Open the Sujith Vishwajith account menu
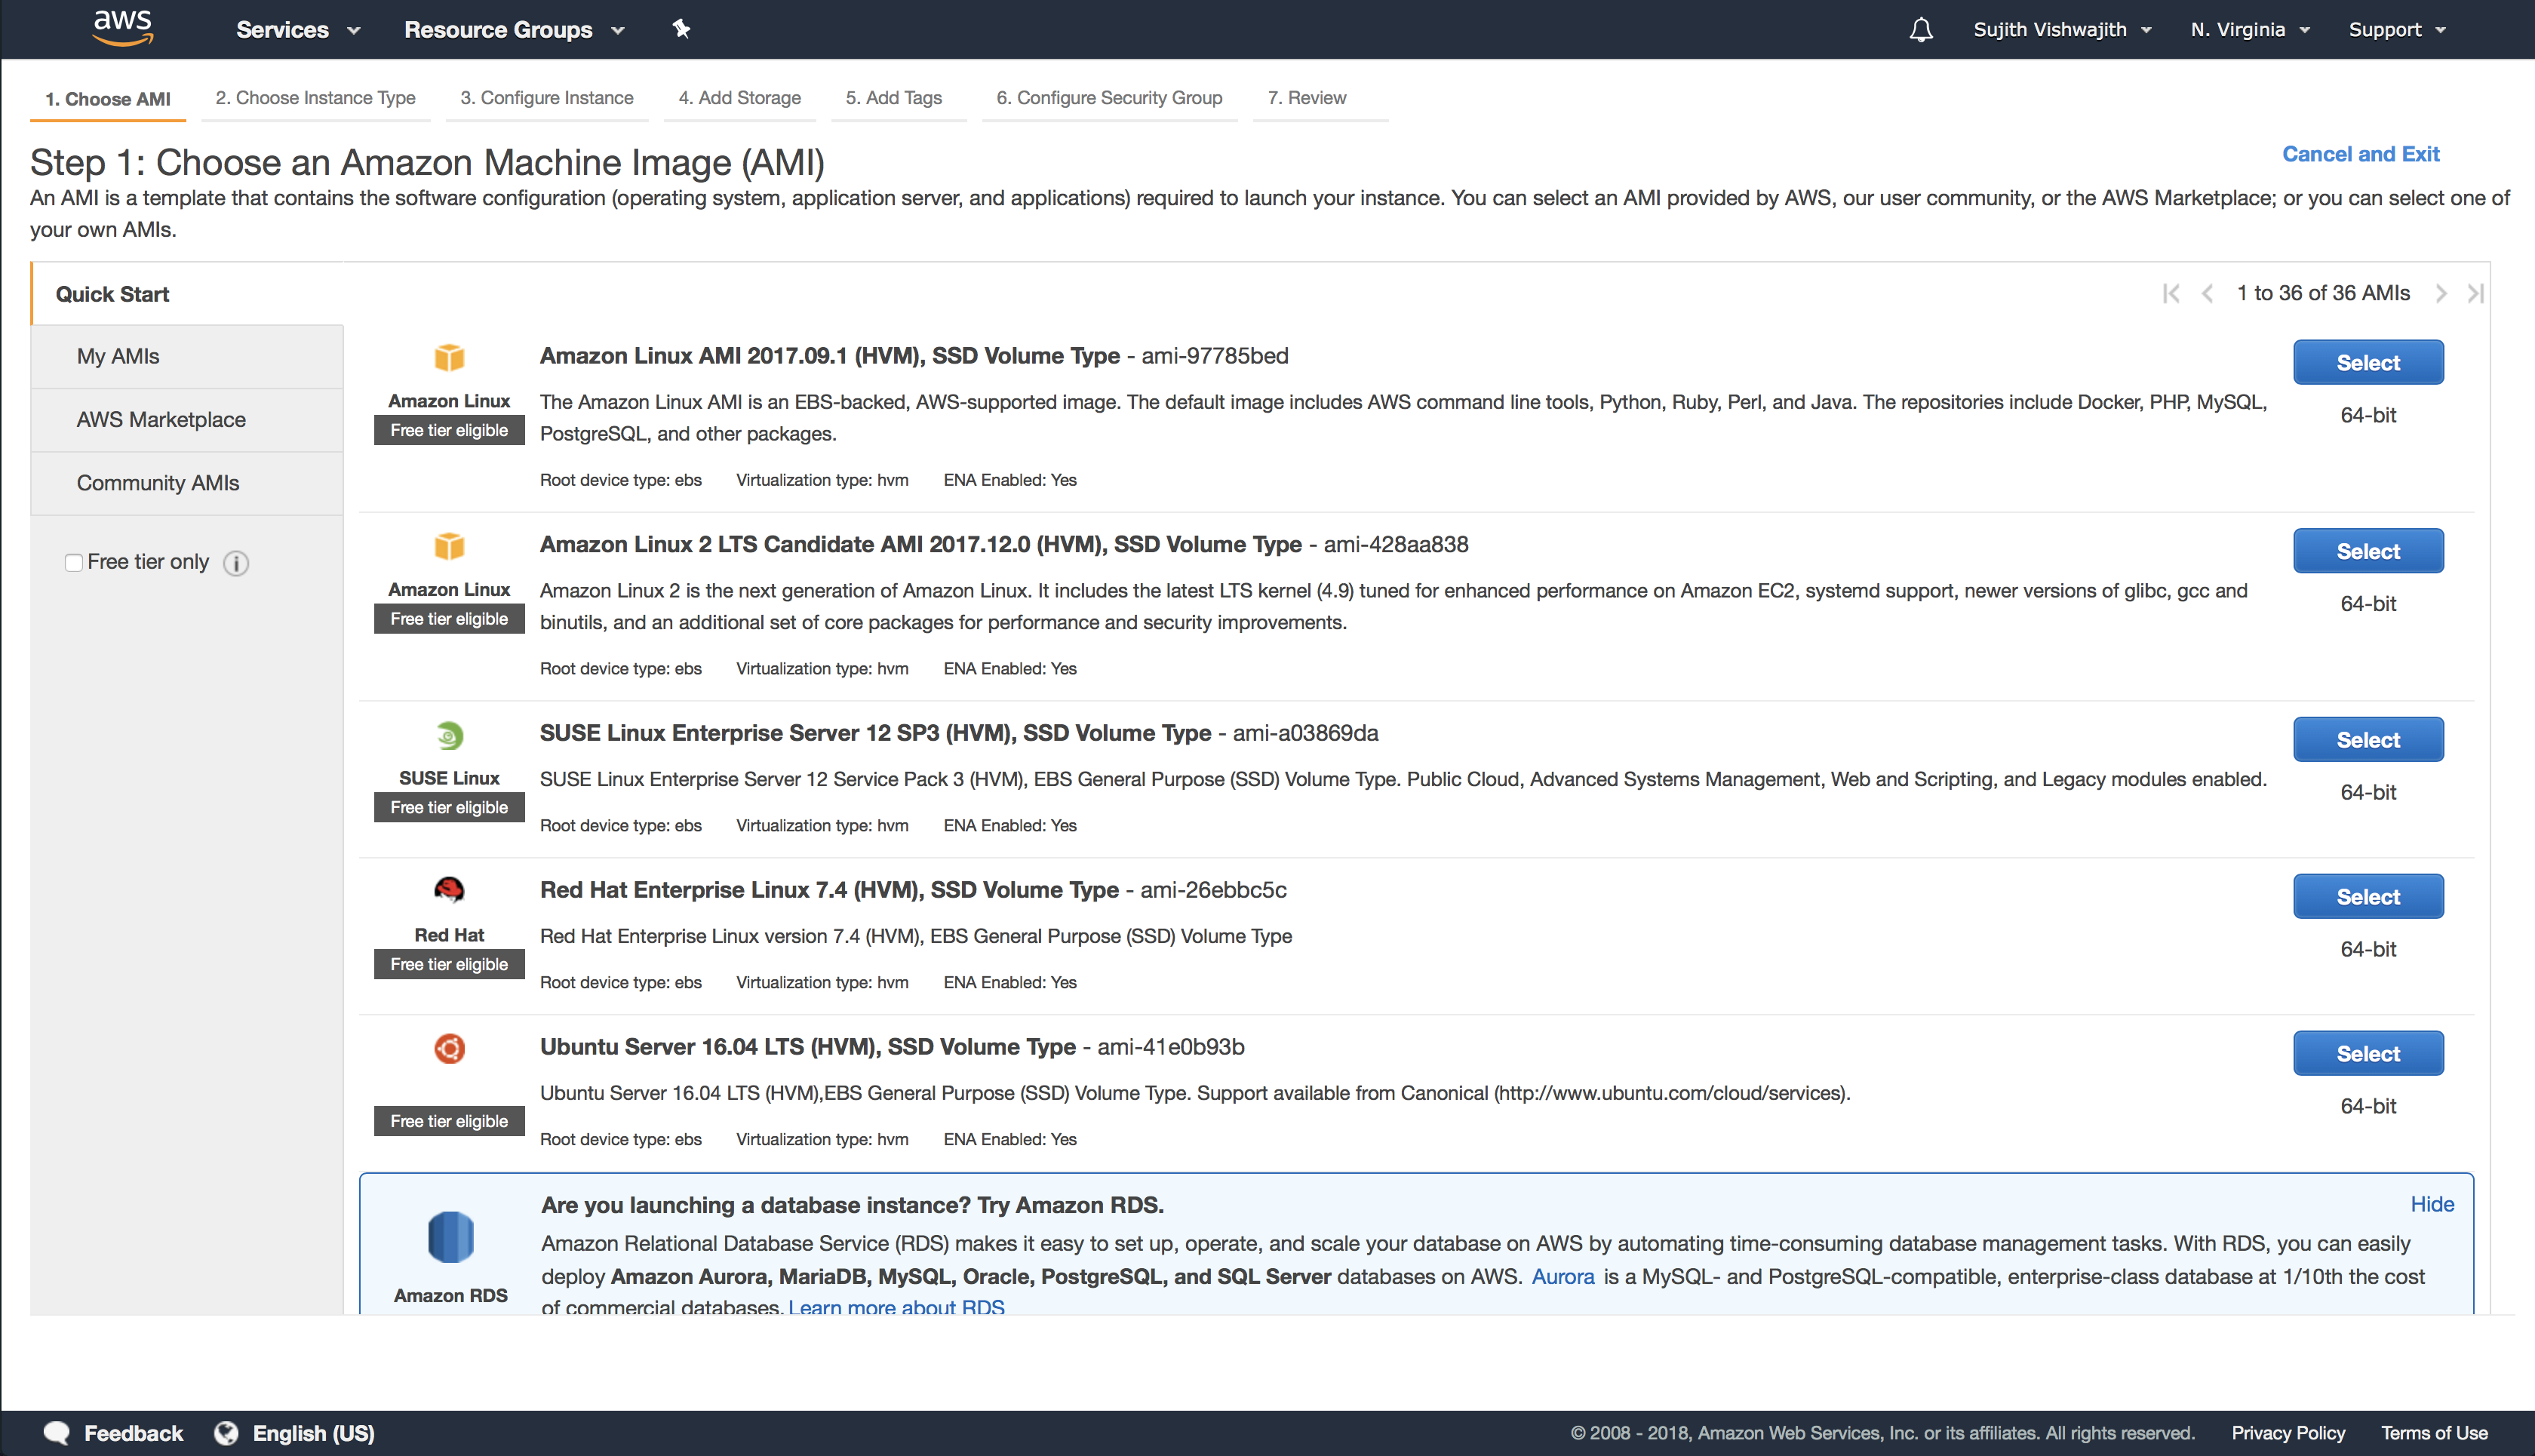Viewport: 2535px width, 1456px height. [2062, 30]
